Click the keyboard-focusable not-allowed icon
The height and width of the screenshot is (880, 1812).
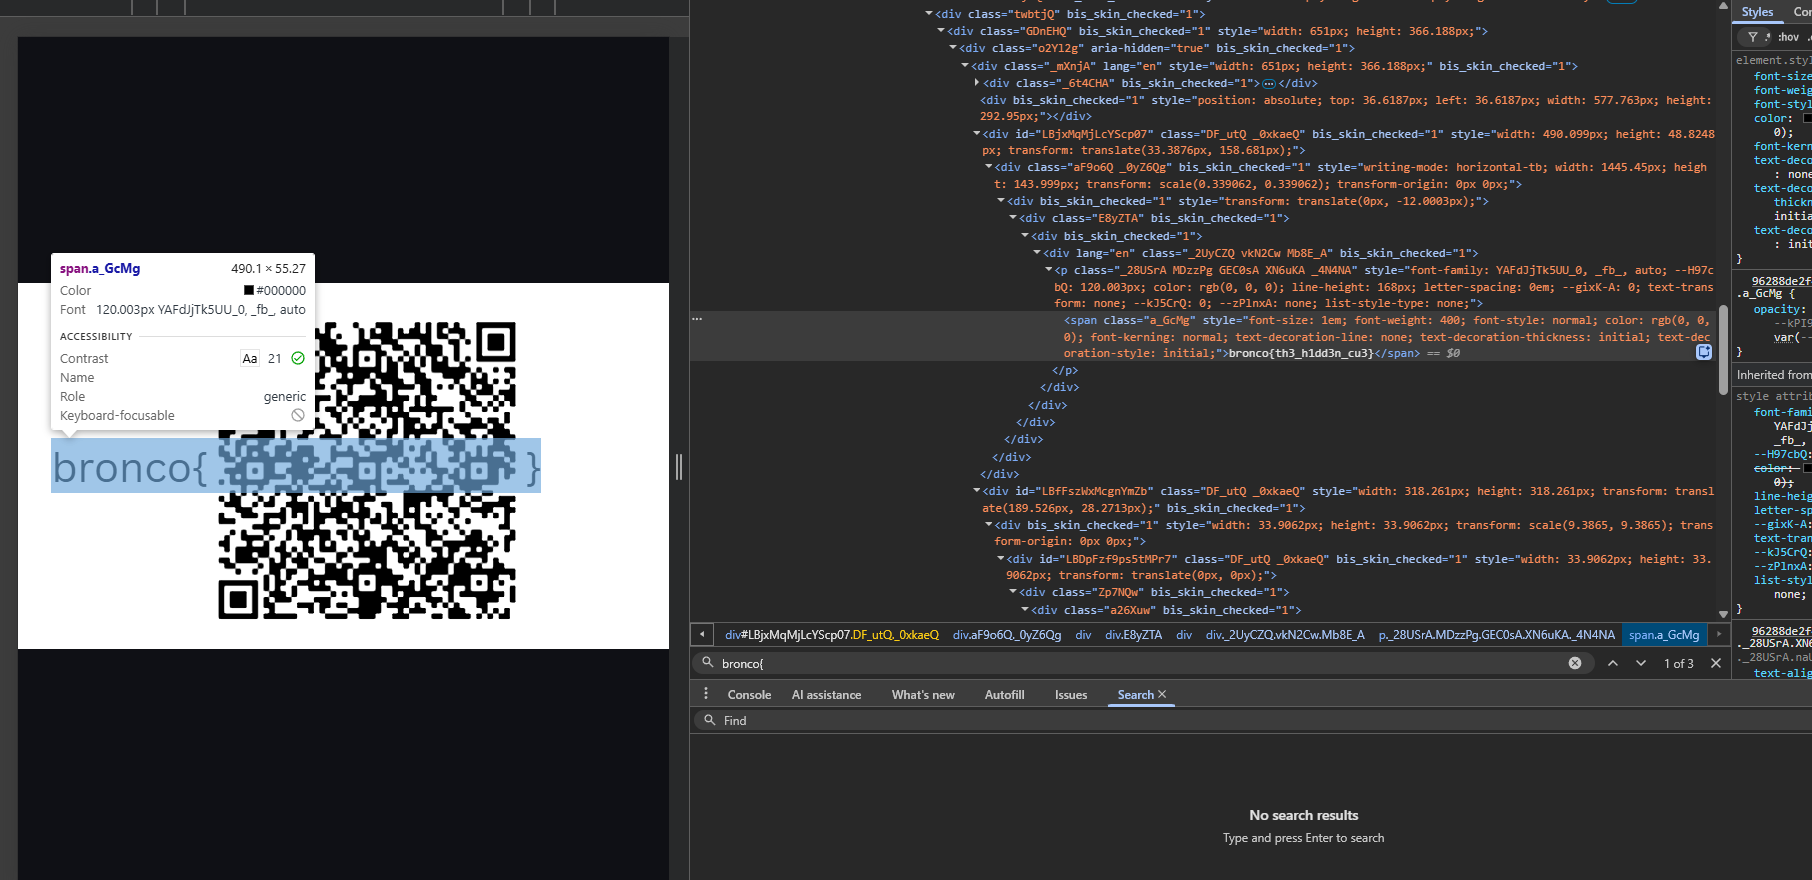point(298,415)
